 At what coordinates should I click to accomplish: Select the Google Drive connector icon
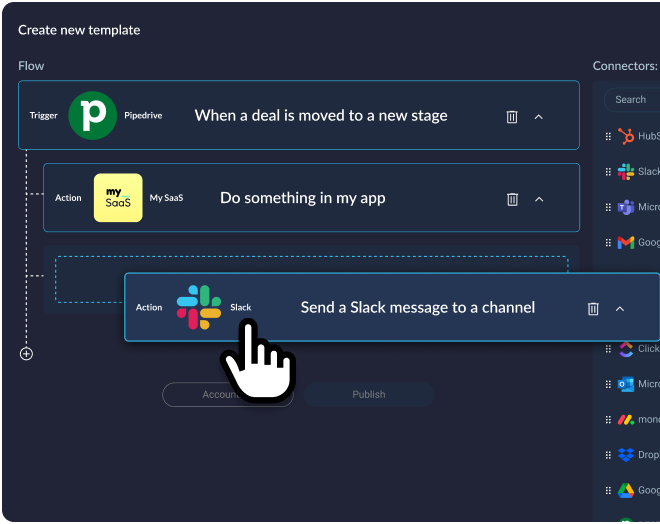(626, 490)
